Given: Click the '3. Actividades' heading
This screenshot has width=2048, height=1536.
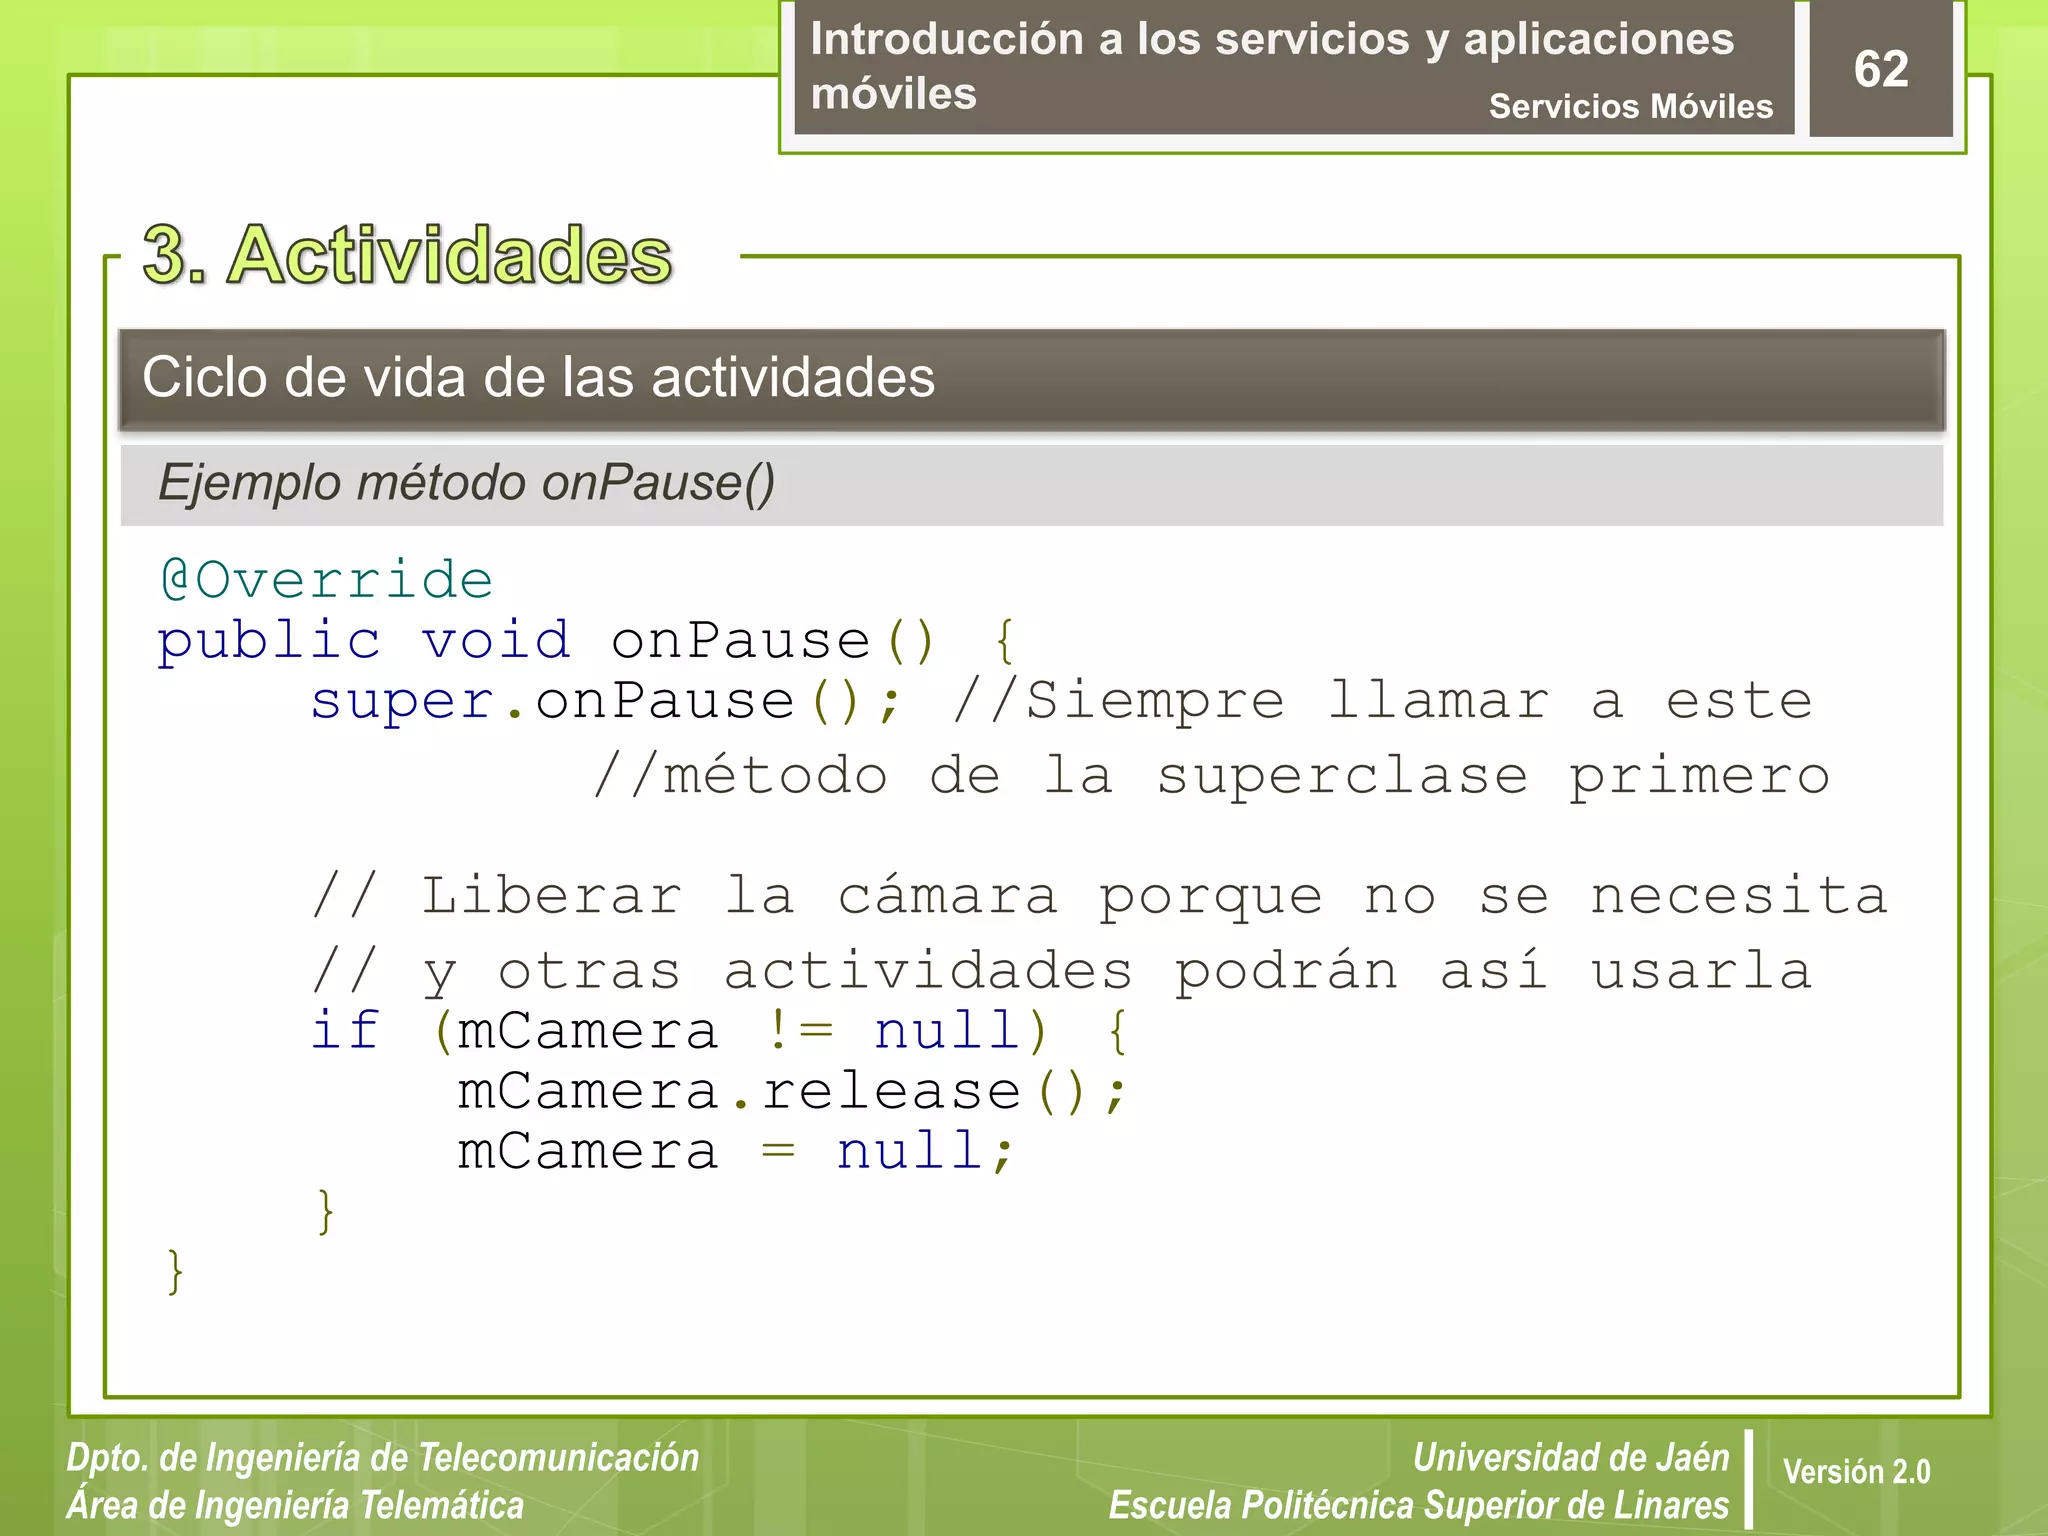Looking at the screenshot, I should 408,254.
